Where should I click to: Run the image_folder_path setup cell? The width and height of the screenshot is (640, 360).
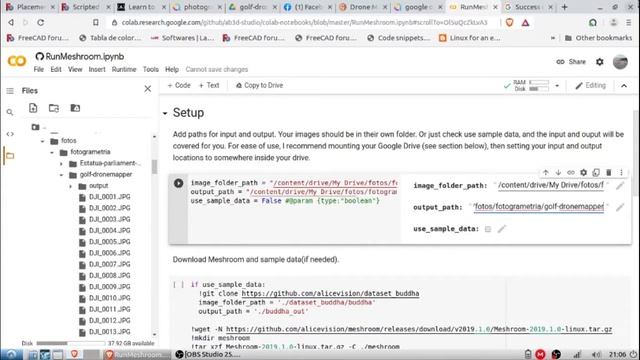178,183
